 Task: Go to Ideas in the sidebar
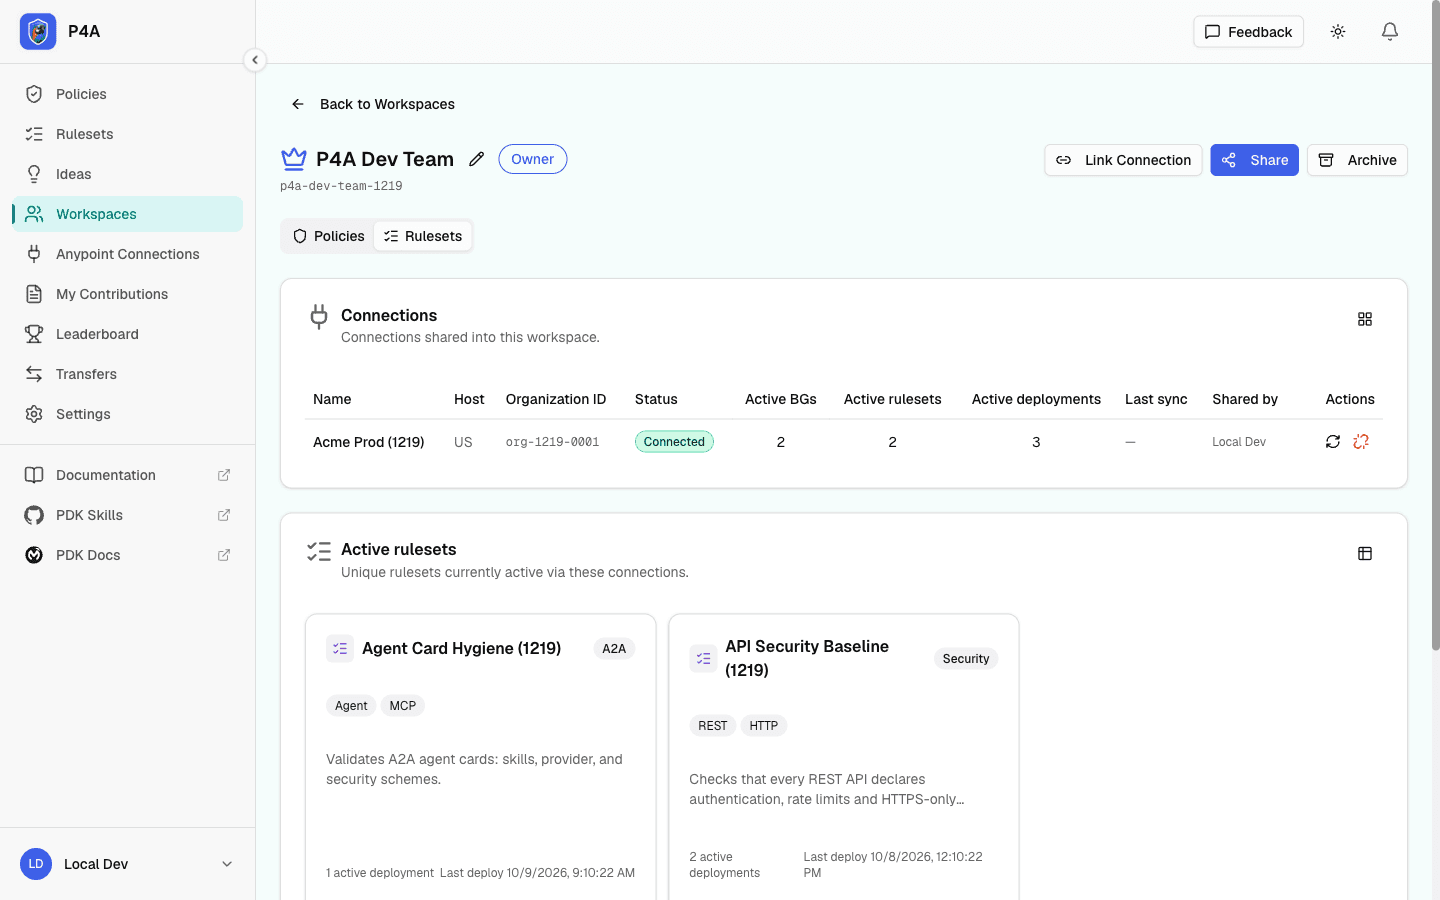(127, 174)
